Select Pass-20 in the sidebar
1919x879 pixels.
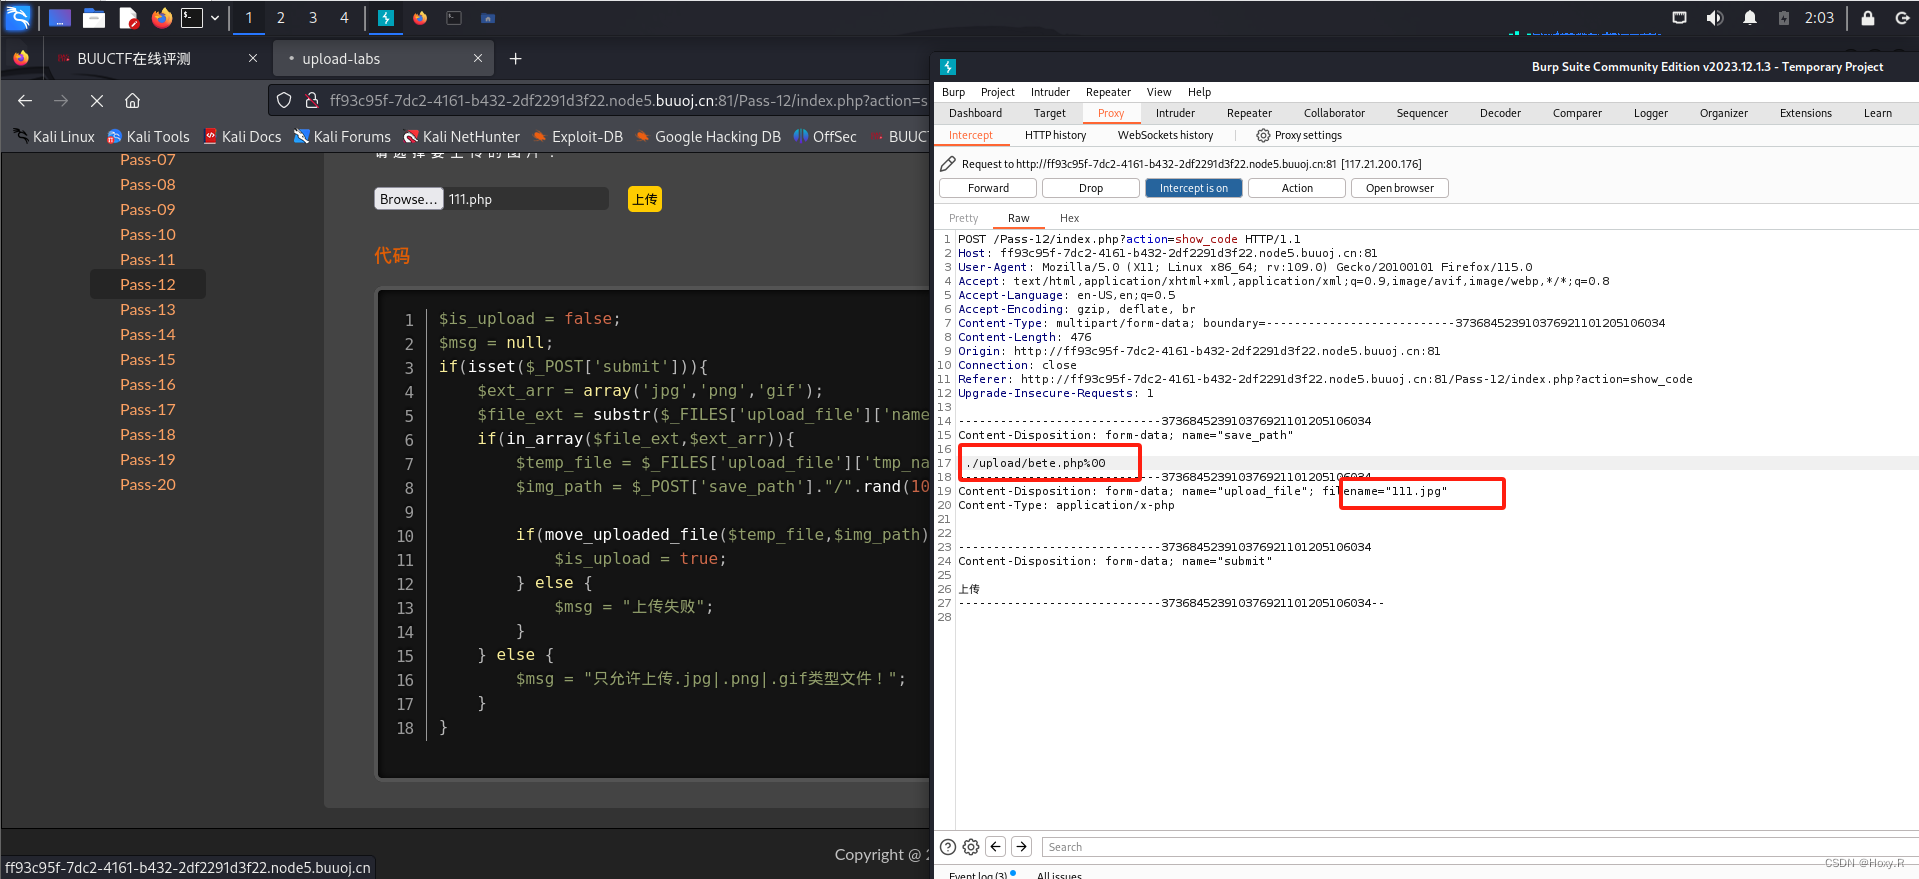tap(148, 484)
